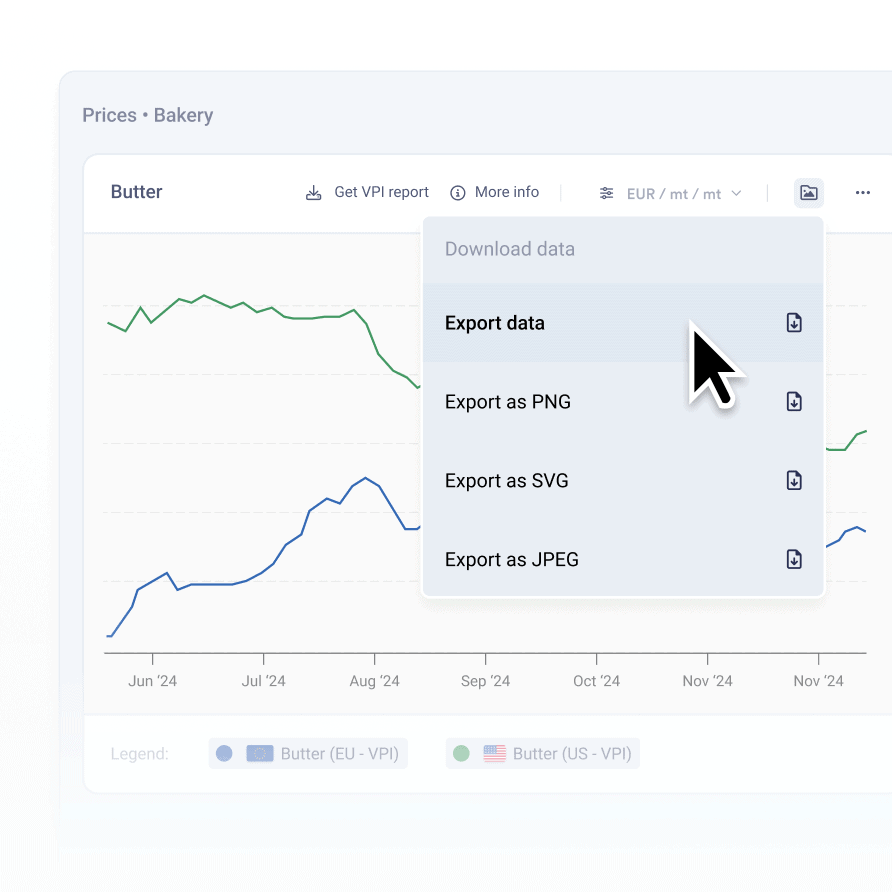Screen dimensions: 892x892
Task: Click the image export icon button
Action: click(808, 193)
